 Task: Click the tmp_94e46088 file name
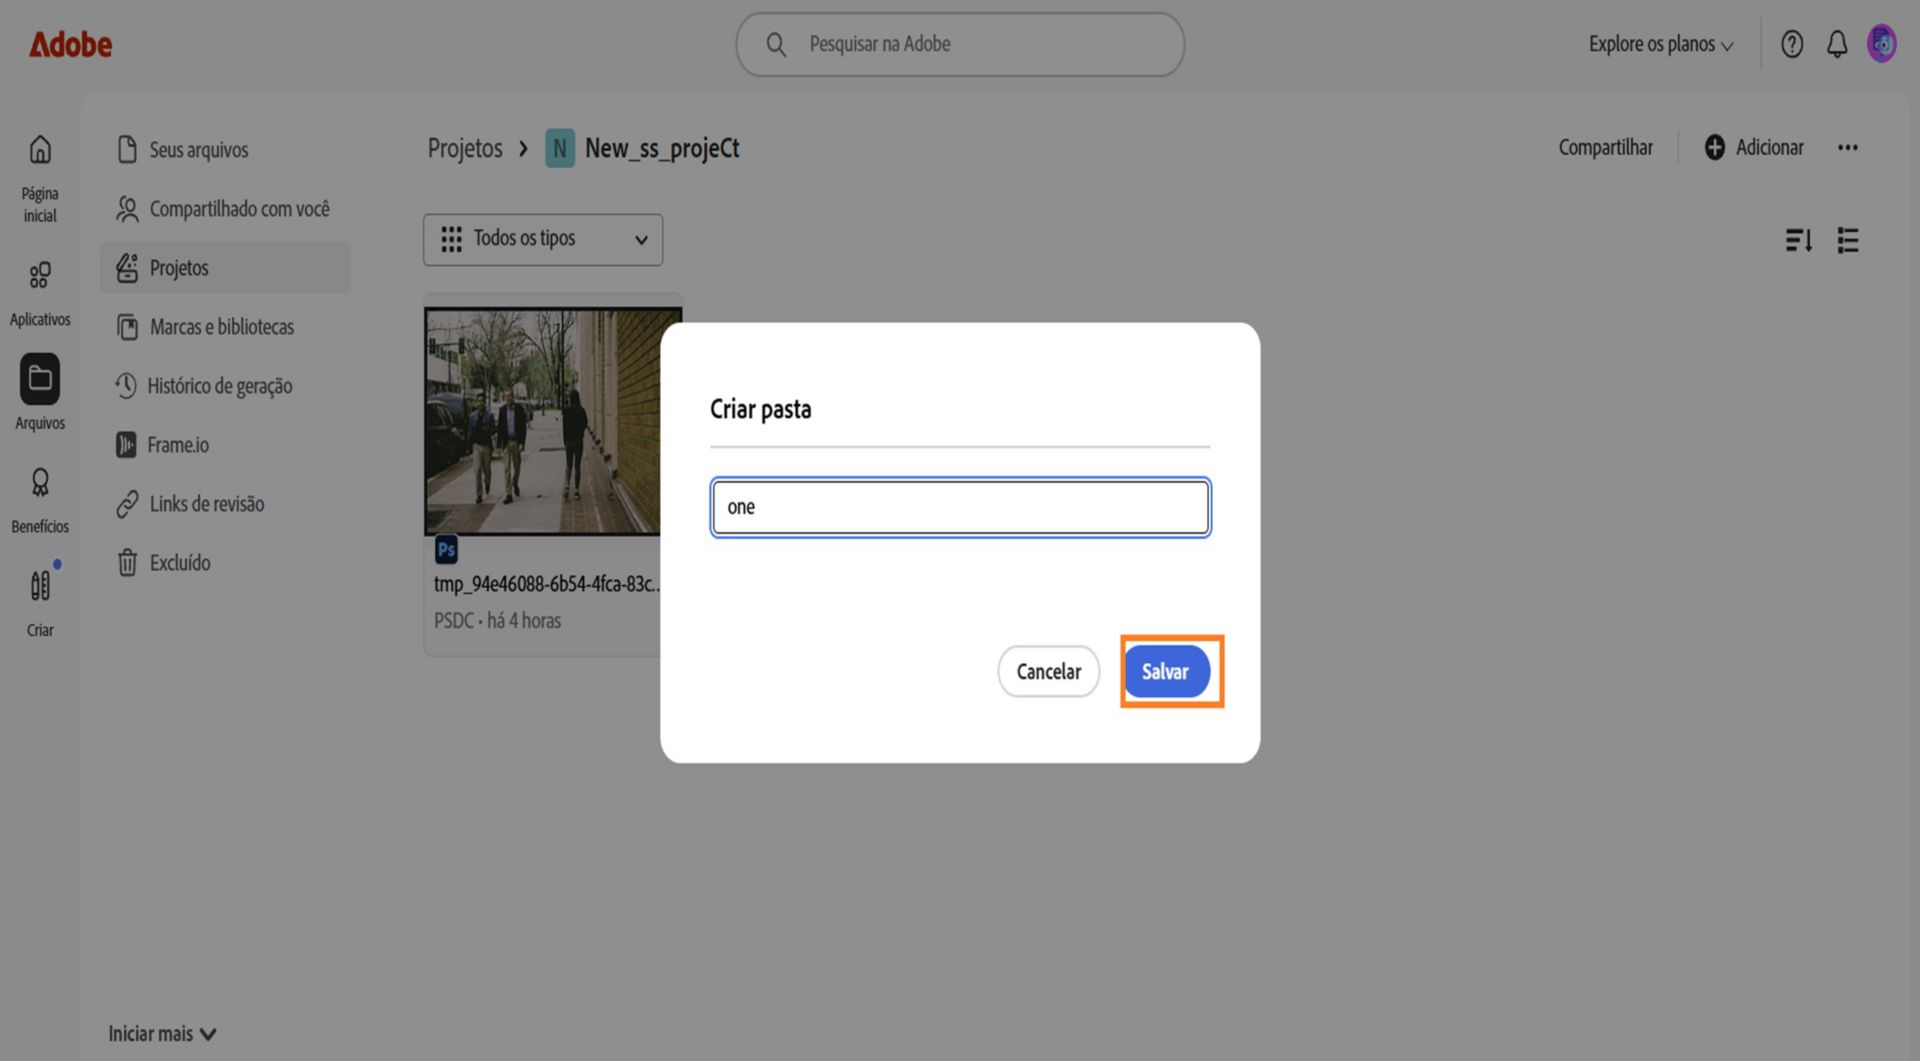point(546,584)
